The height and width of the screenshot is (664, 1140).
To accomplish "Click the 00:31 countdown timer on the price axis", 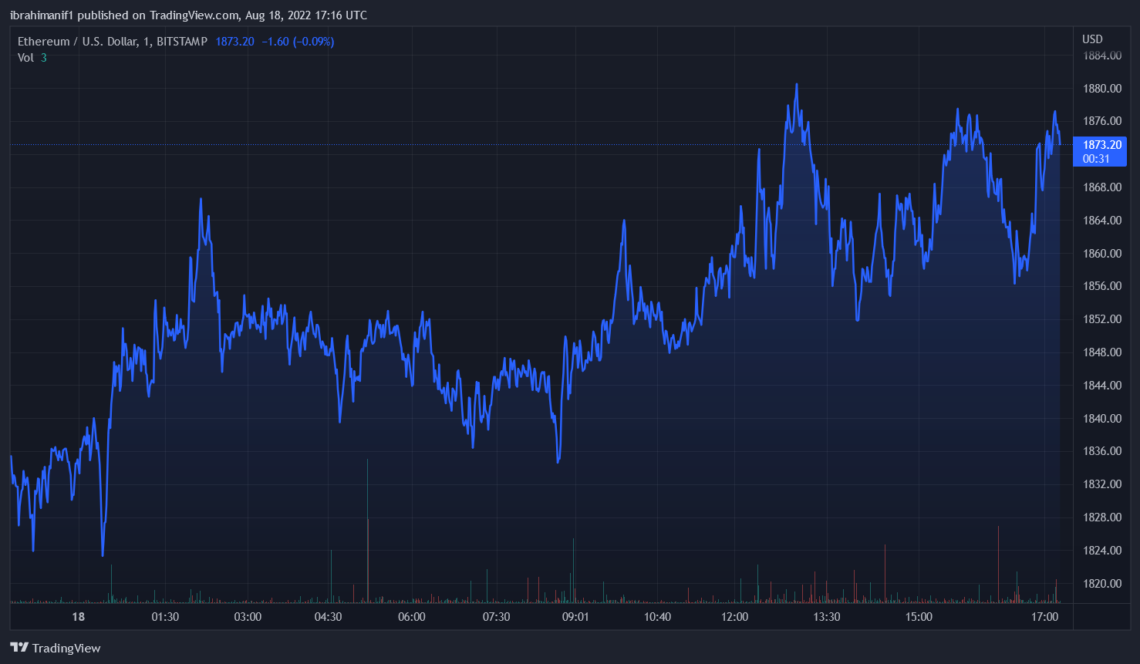I will click(x=1097, y=159).
